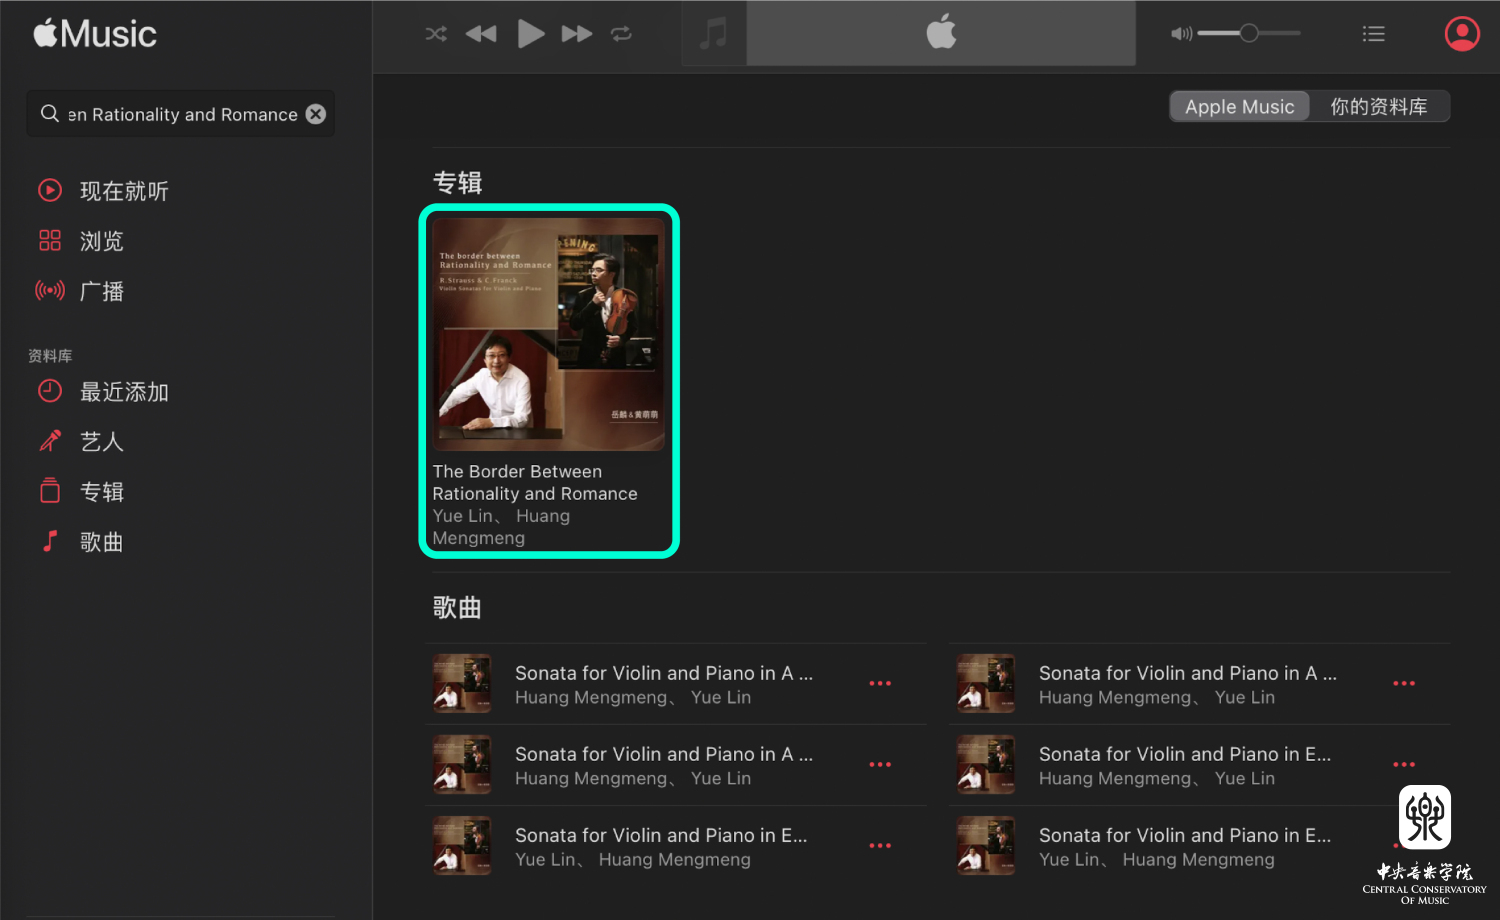Open more options for first song result

(x=880, y=684)
